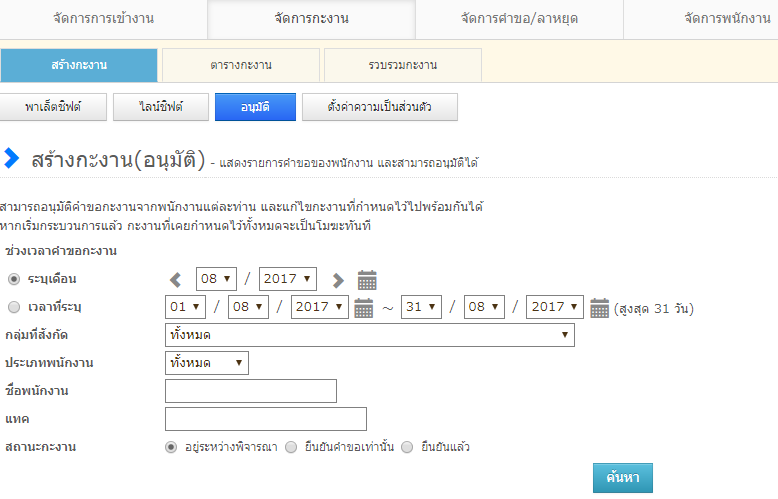Choose ยืนยันคำขอเท่านั้น status radio
The height and width of the screenshot is (499, 778).
click(291, 447)
